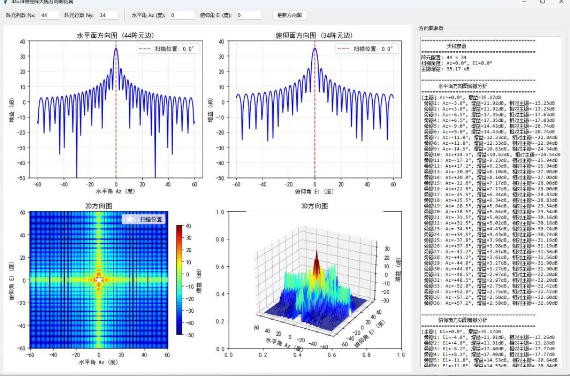Click the 旁瓣9: Az=-14.5° row
This screenshot has width=570, height=376.
tap(491, 149)
